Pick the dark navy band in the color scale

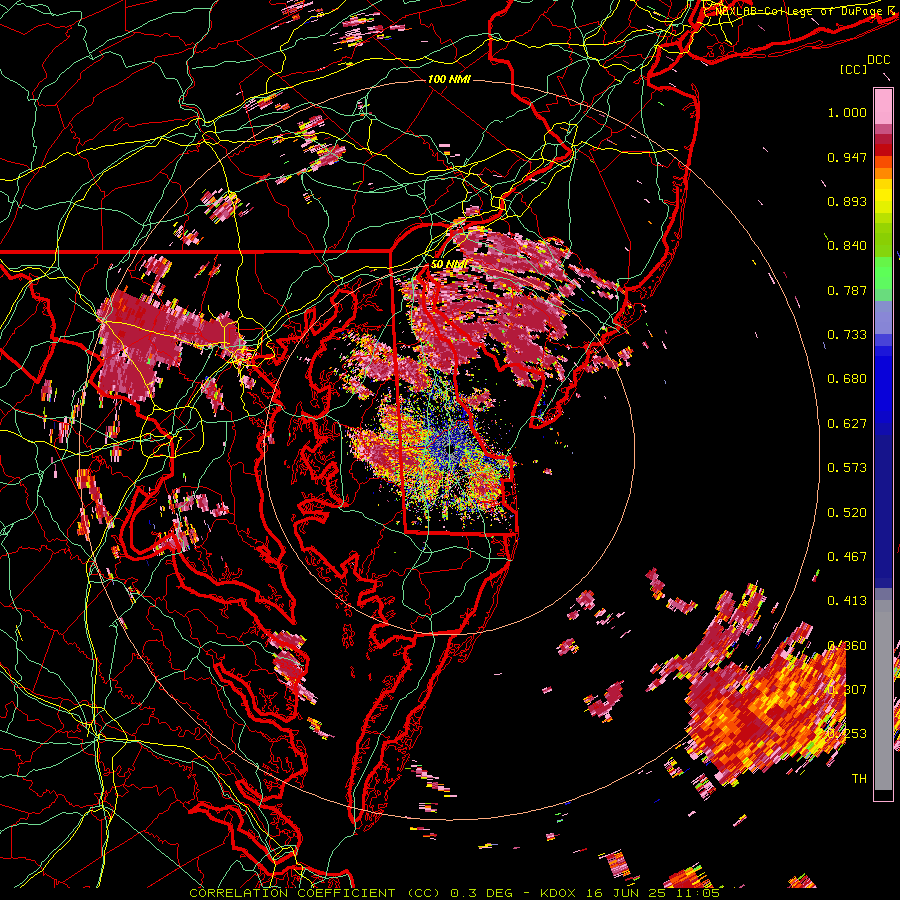(883, 511)
